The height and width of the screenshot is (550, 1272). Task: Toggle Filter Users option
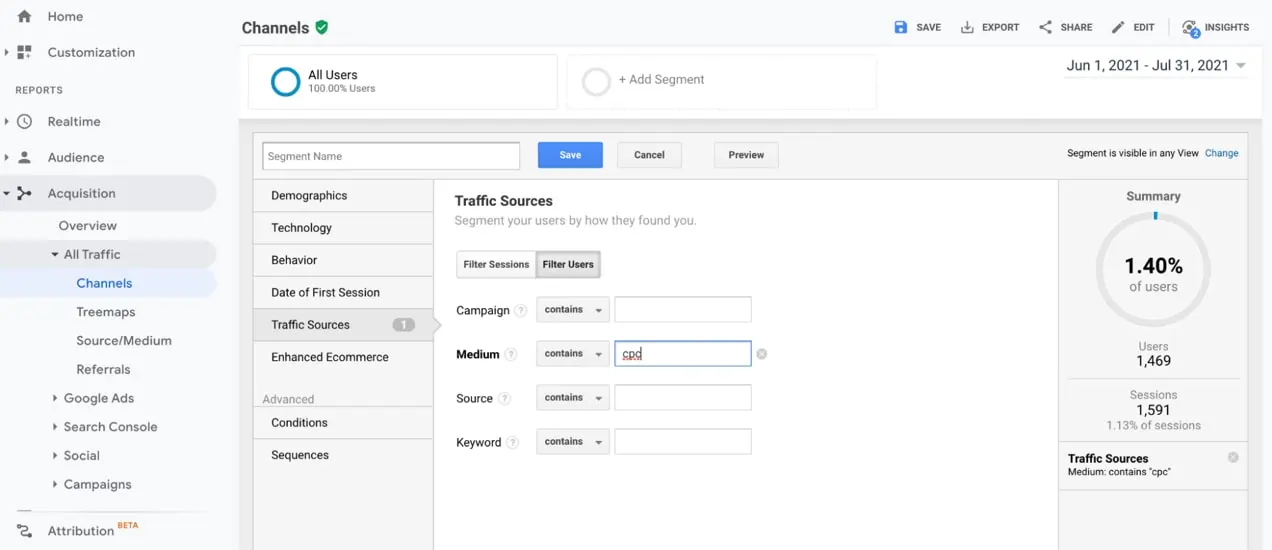tap(568, 265)
